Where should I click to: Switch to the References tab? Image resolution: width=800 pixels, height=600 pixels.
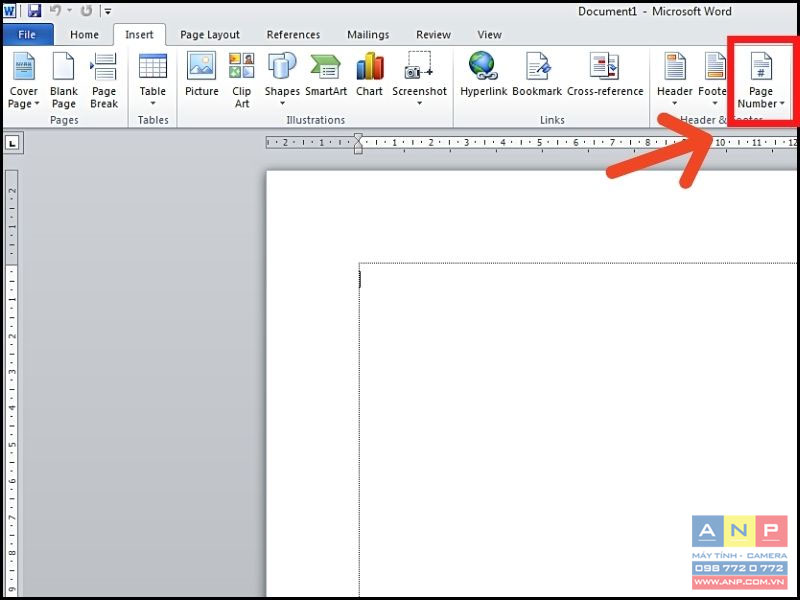293,35
